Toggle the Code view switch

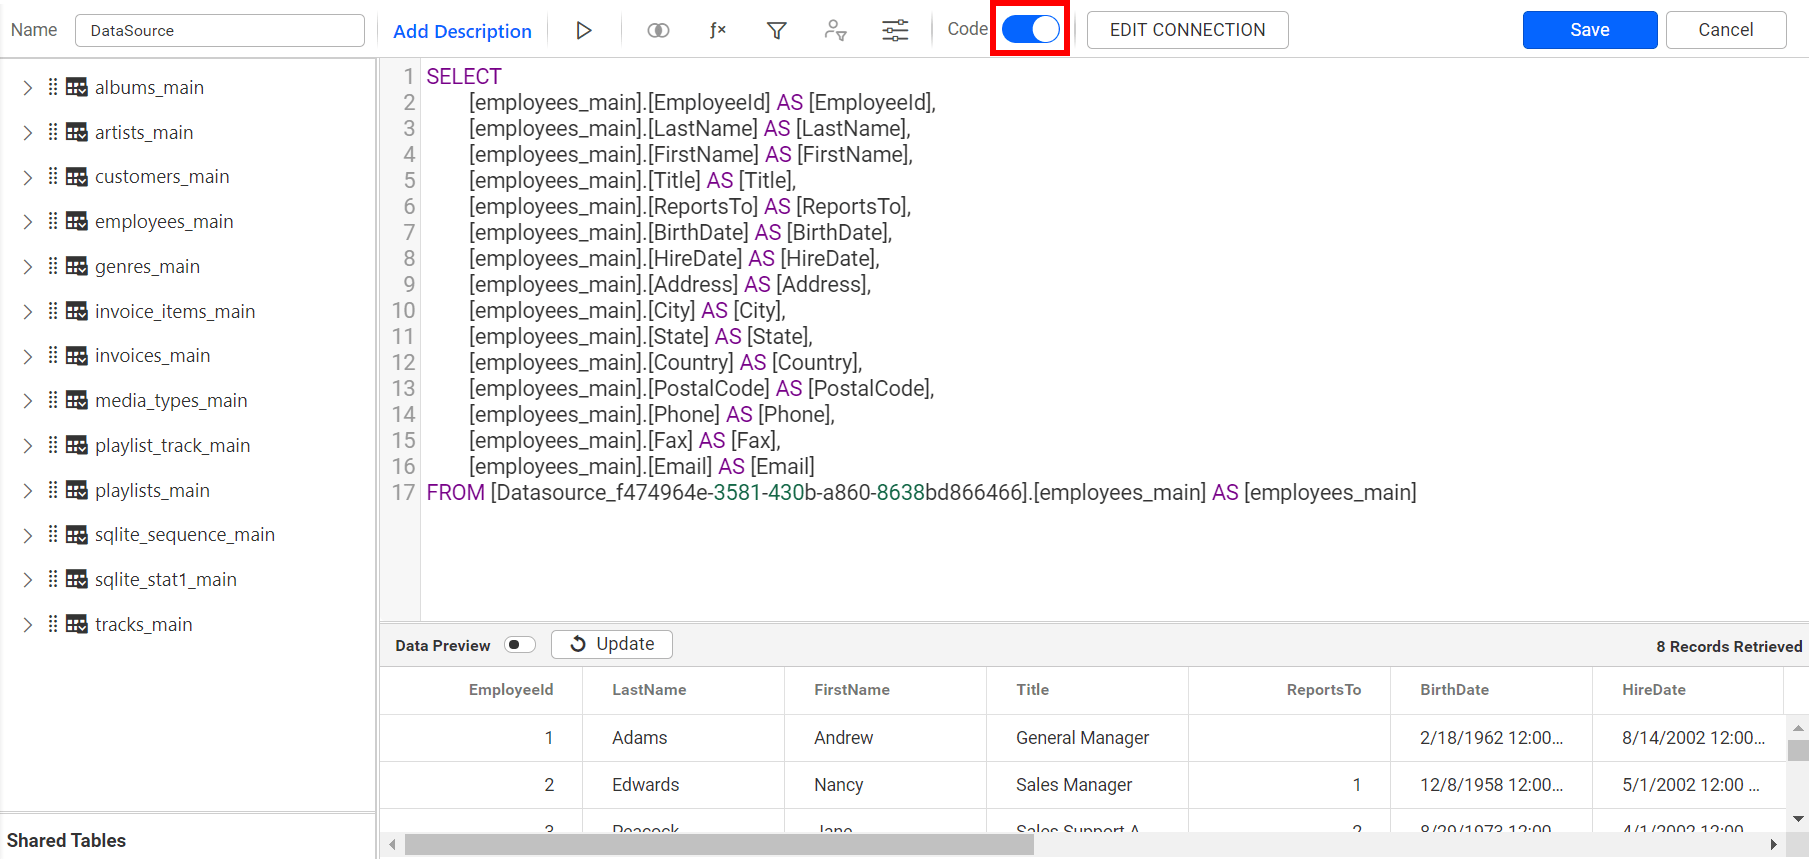coord(1030,29)
